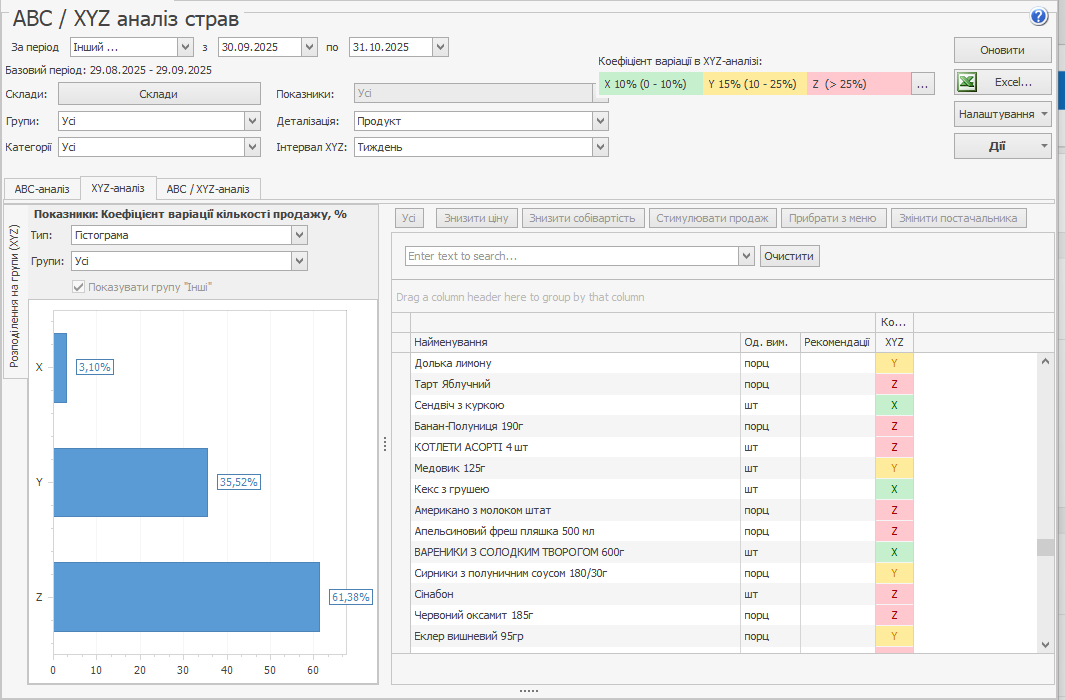Open the 'ABC / XYZ-аналіз' tab

(x=208, y=189)
